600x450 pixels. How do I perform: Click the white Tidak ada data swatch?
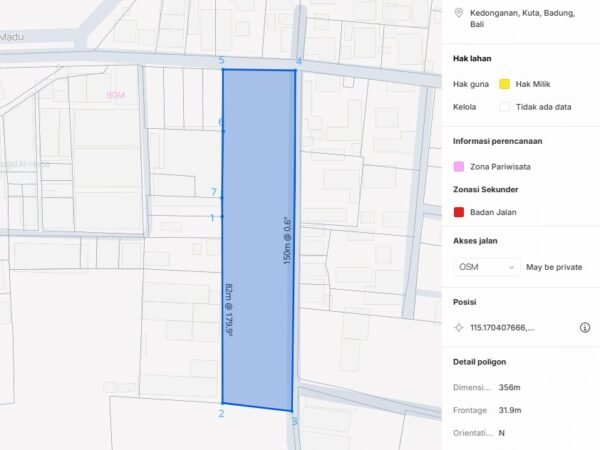[x=505, y=106]
